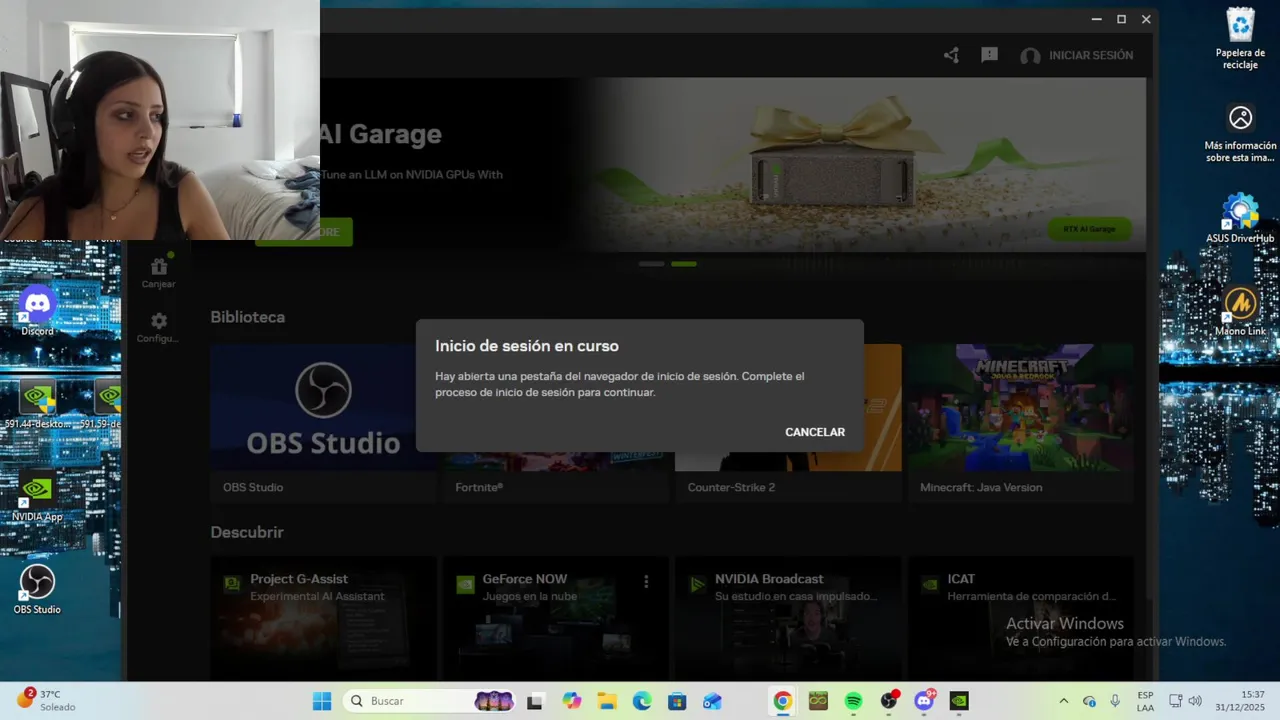Screen dimensions: 1280x720
Task: Open Task View in the taskbar
Action: [534, 701]
